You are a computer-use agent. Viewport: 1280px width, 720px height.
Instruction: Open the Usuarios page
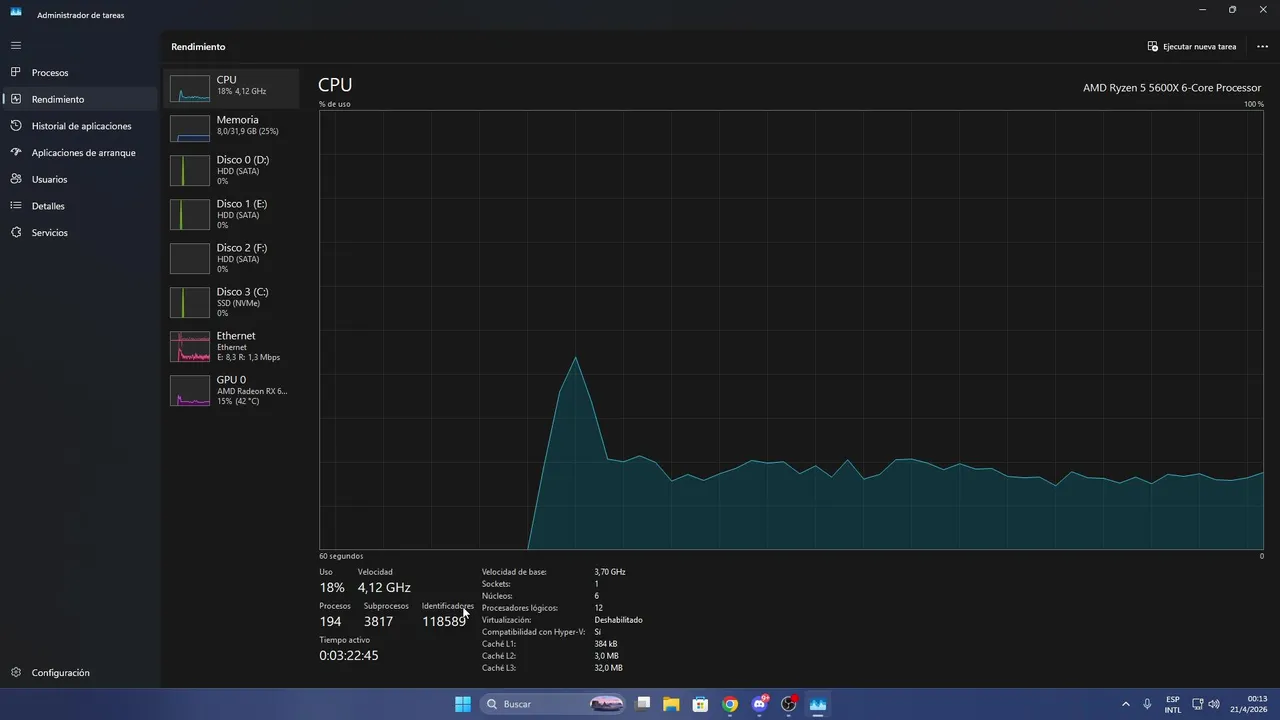click(80, 179)
